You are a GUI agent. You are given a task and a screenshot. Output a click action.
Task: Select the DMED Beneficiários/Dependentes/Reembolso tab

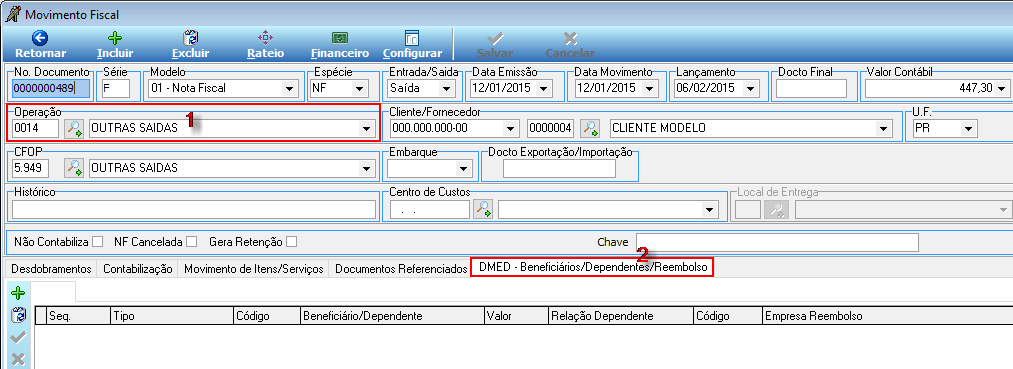click(592, 267)
